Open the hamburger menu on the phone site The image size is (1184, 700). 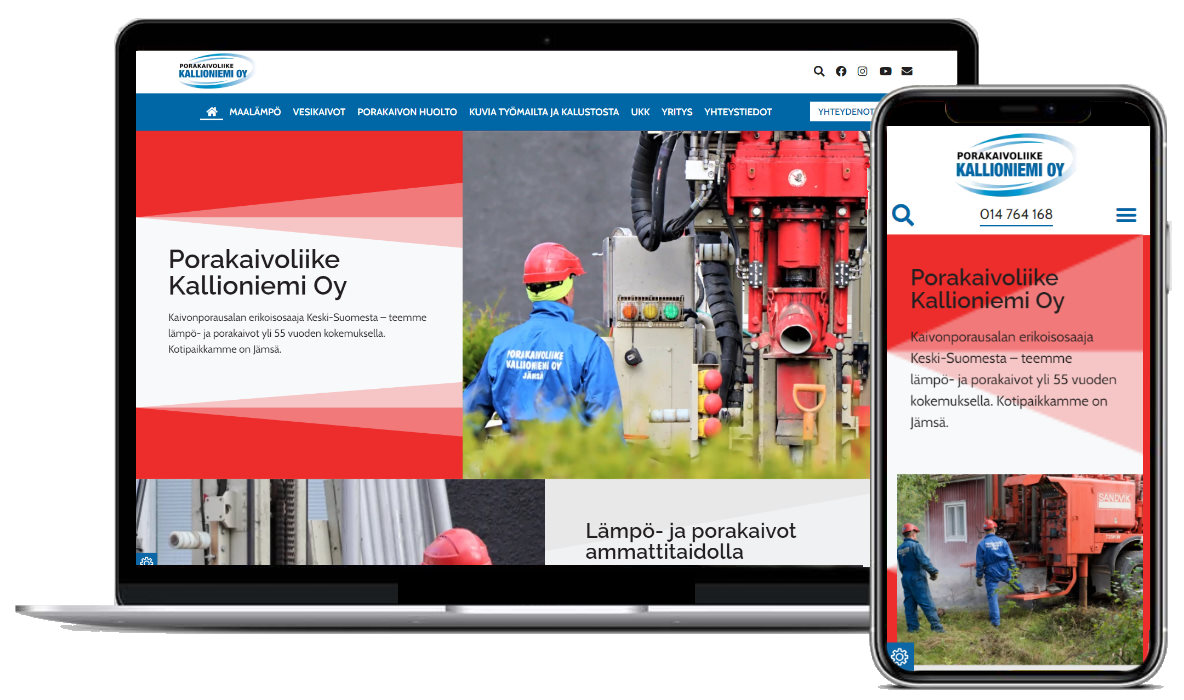(x=1126, y=215)
